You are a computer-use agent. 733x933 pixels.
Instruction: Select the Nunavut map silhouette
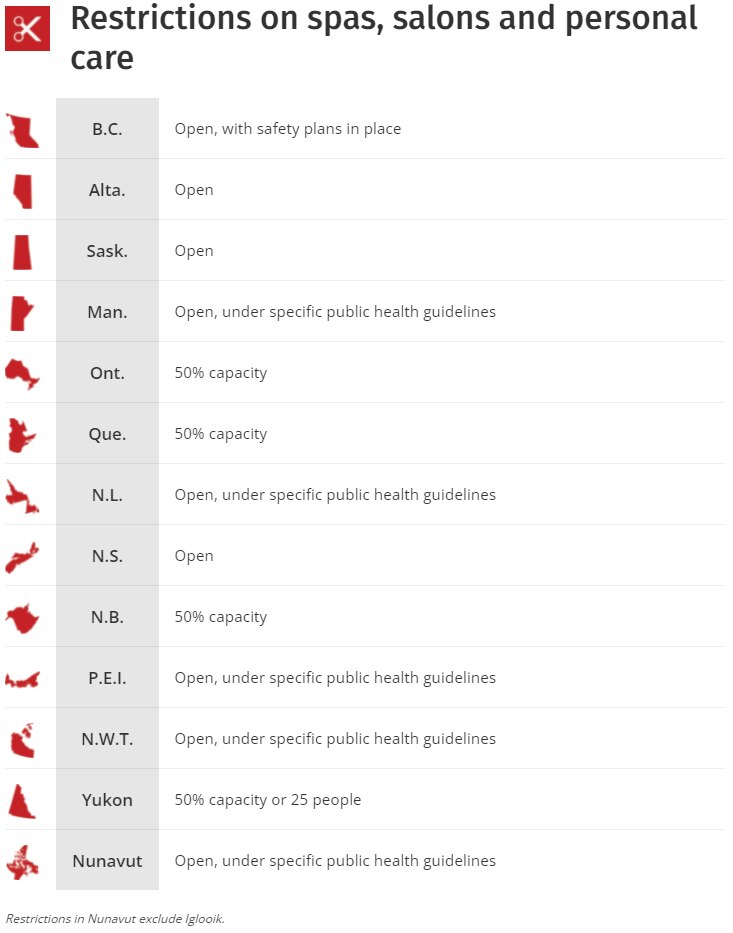tap(22, 862)
